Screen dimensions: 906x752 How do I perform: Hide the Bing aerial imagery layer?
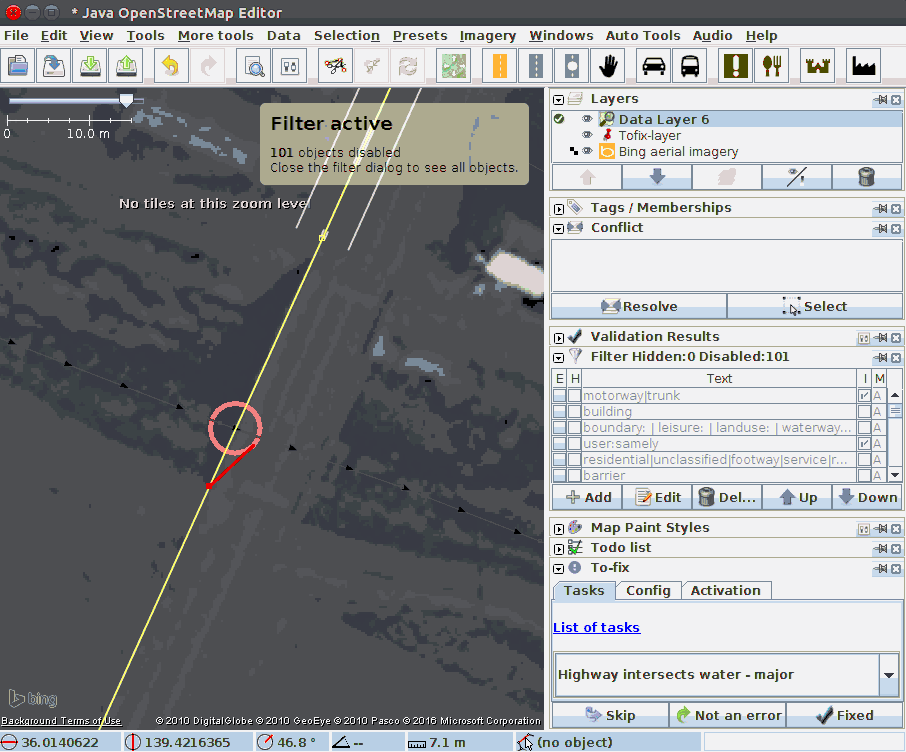point(588,152)
